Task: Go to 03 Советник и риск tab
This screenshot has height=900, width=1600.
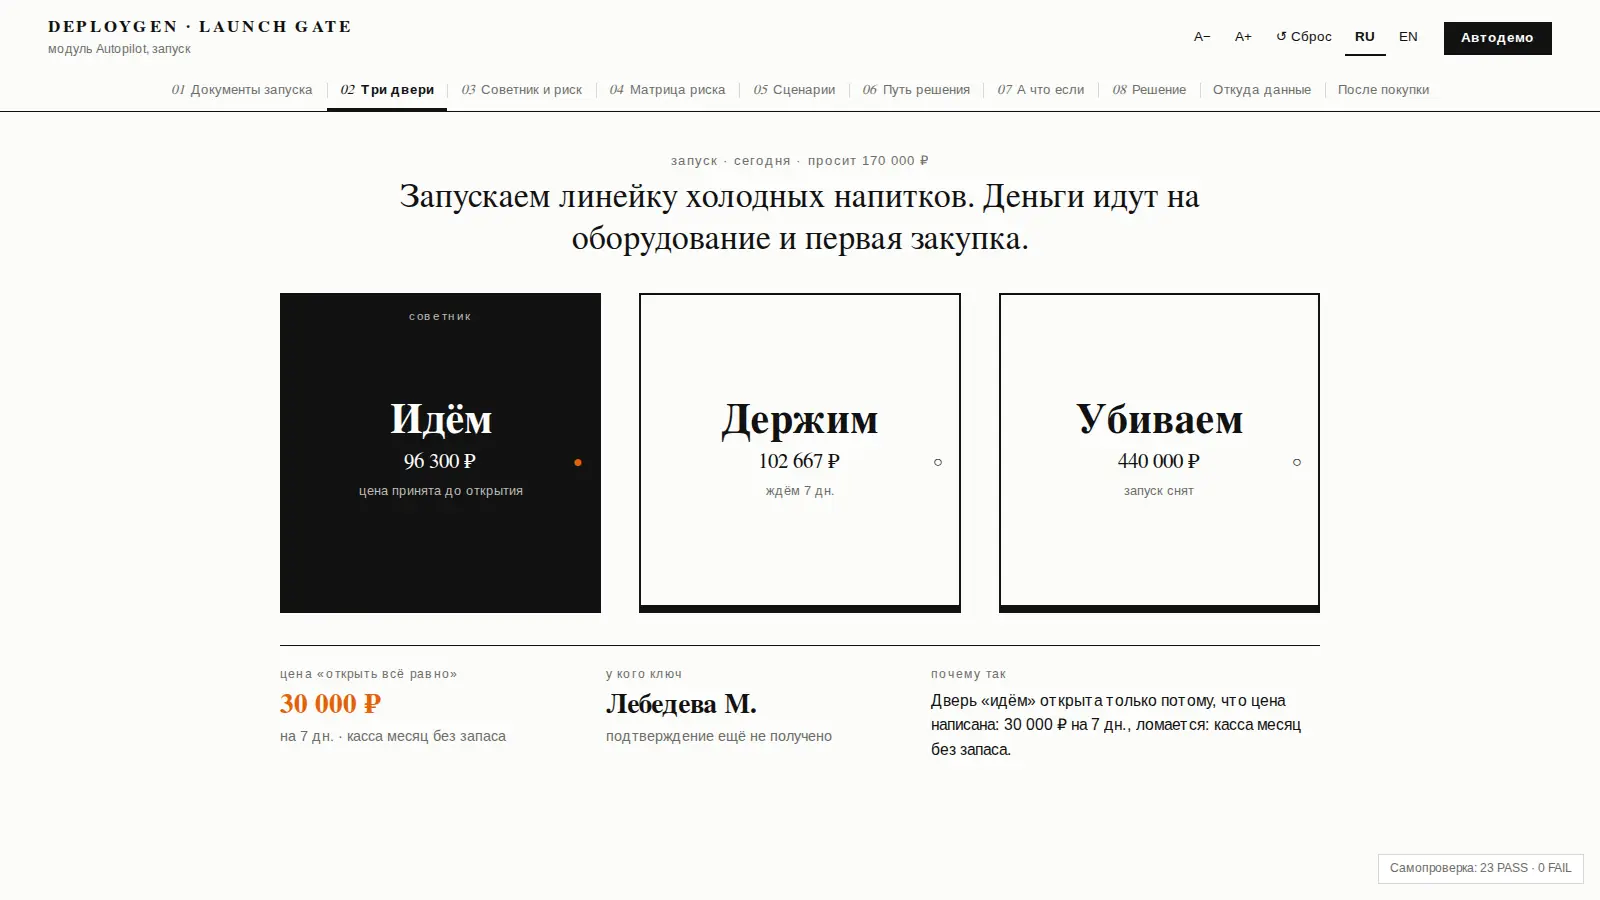Action: pyautogui.click(x=522, y=90)
